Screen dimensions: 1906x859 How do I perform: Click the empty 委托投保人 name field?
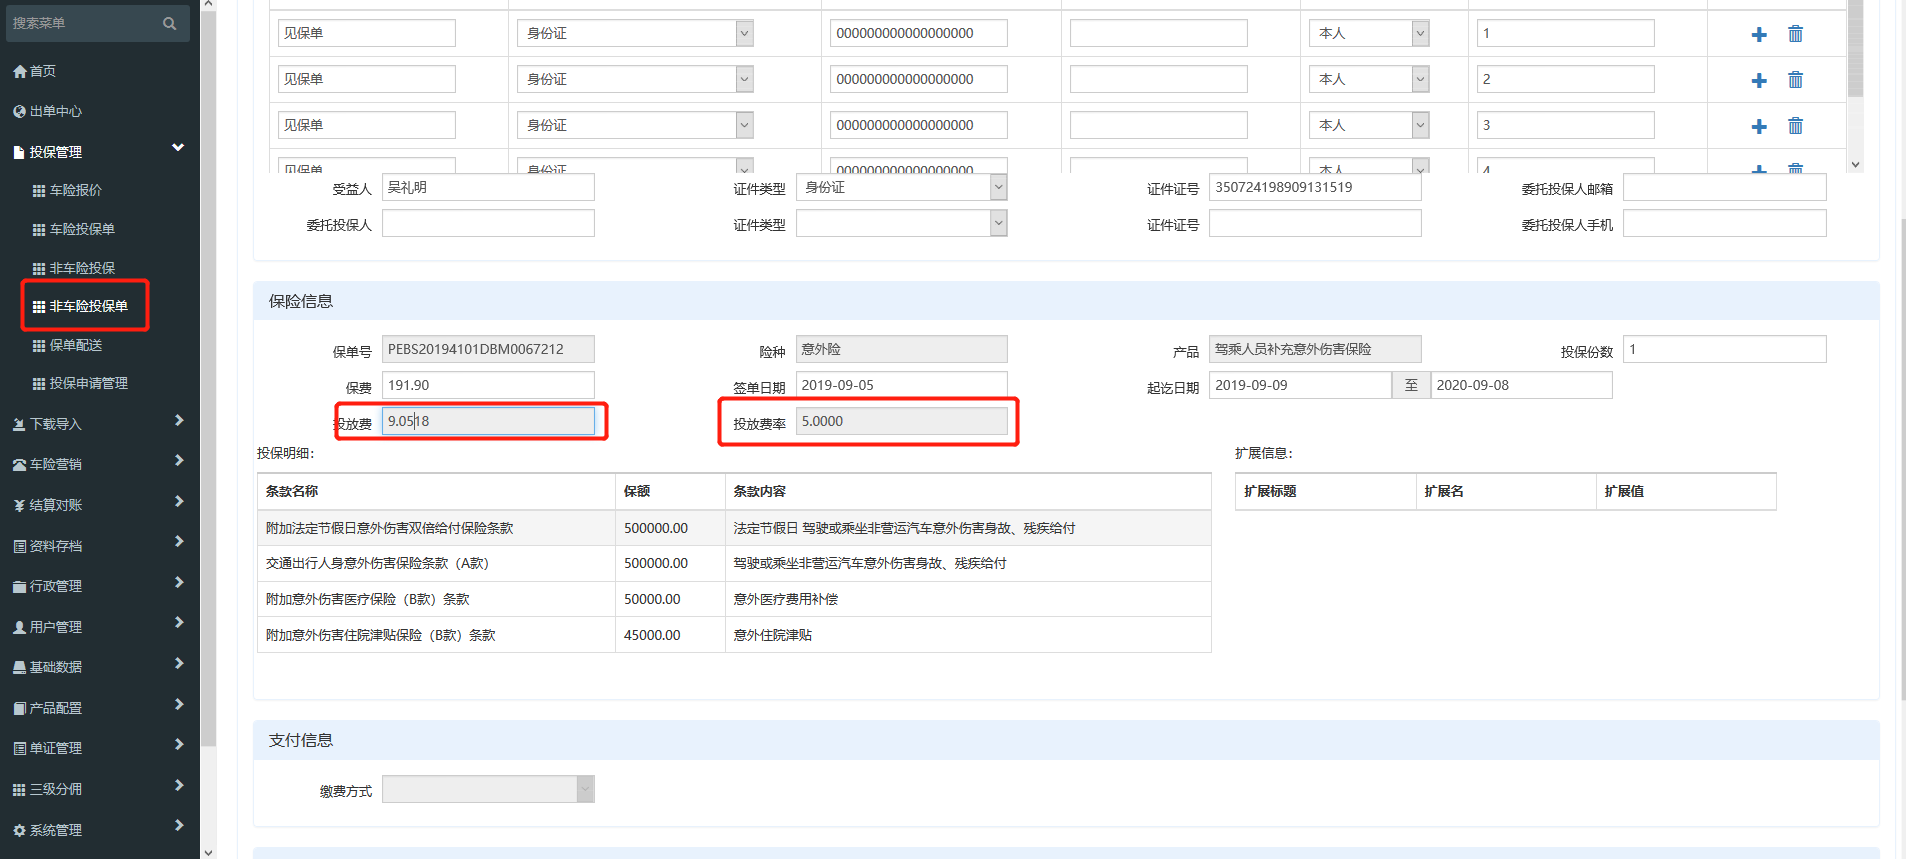click(488, 223)
